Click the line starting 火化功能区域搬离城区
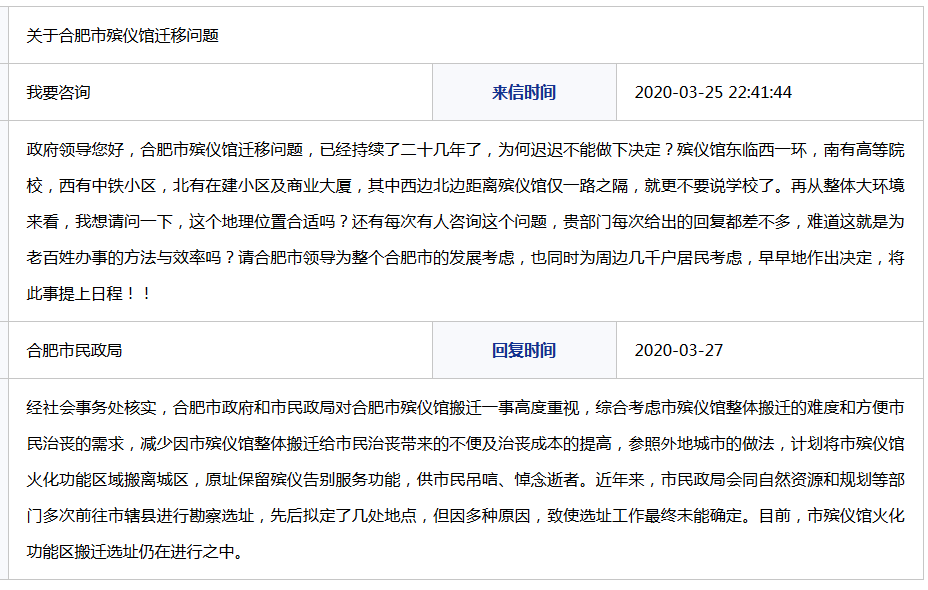 click(465, 480)
